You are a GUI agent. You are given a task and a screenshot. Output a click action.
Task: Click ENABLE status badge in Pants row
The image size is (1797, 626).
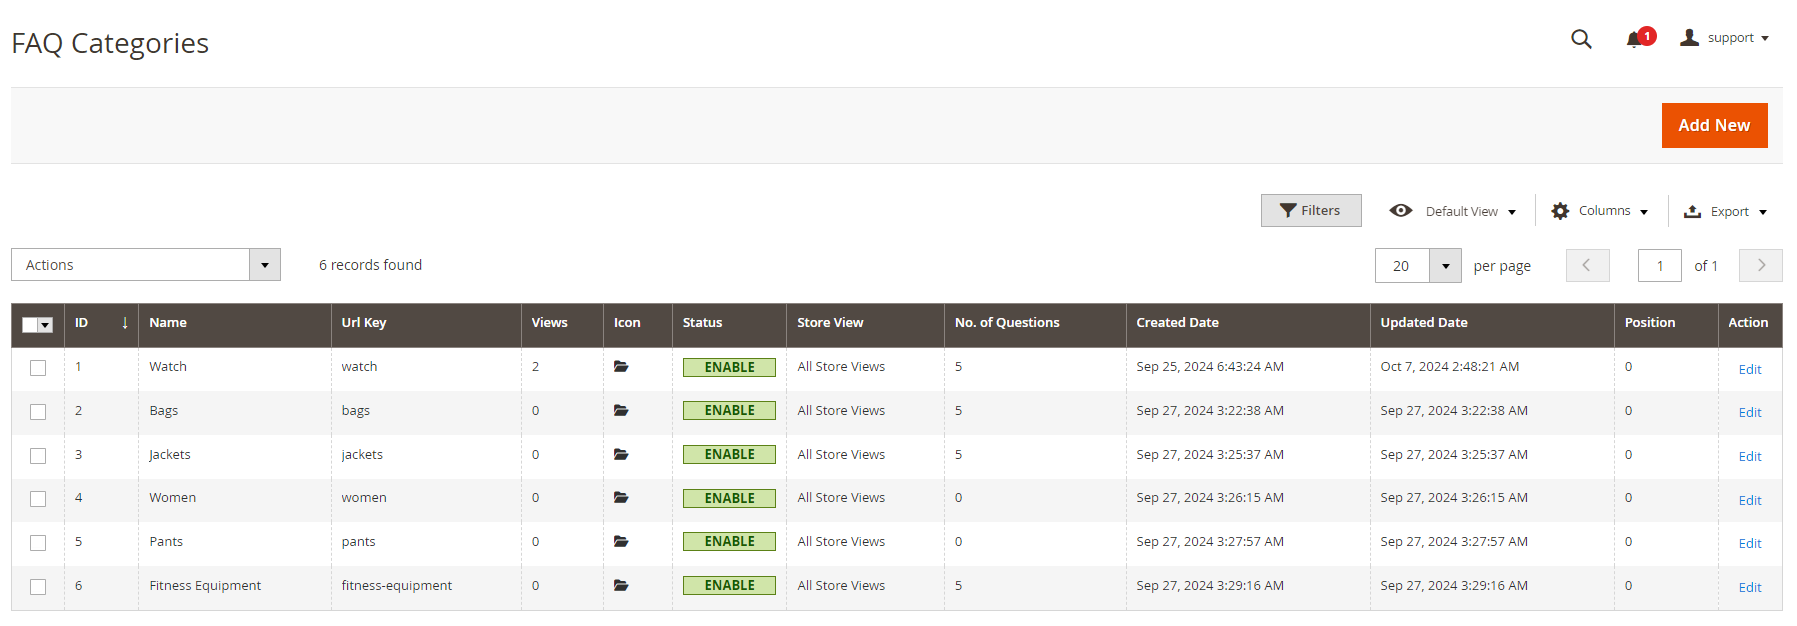tap(729, 541)
